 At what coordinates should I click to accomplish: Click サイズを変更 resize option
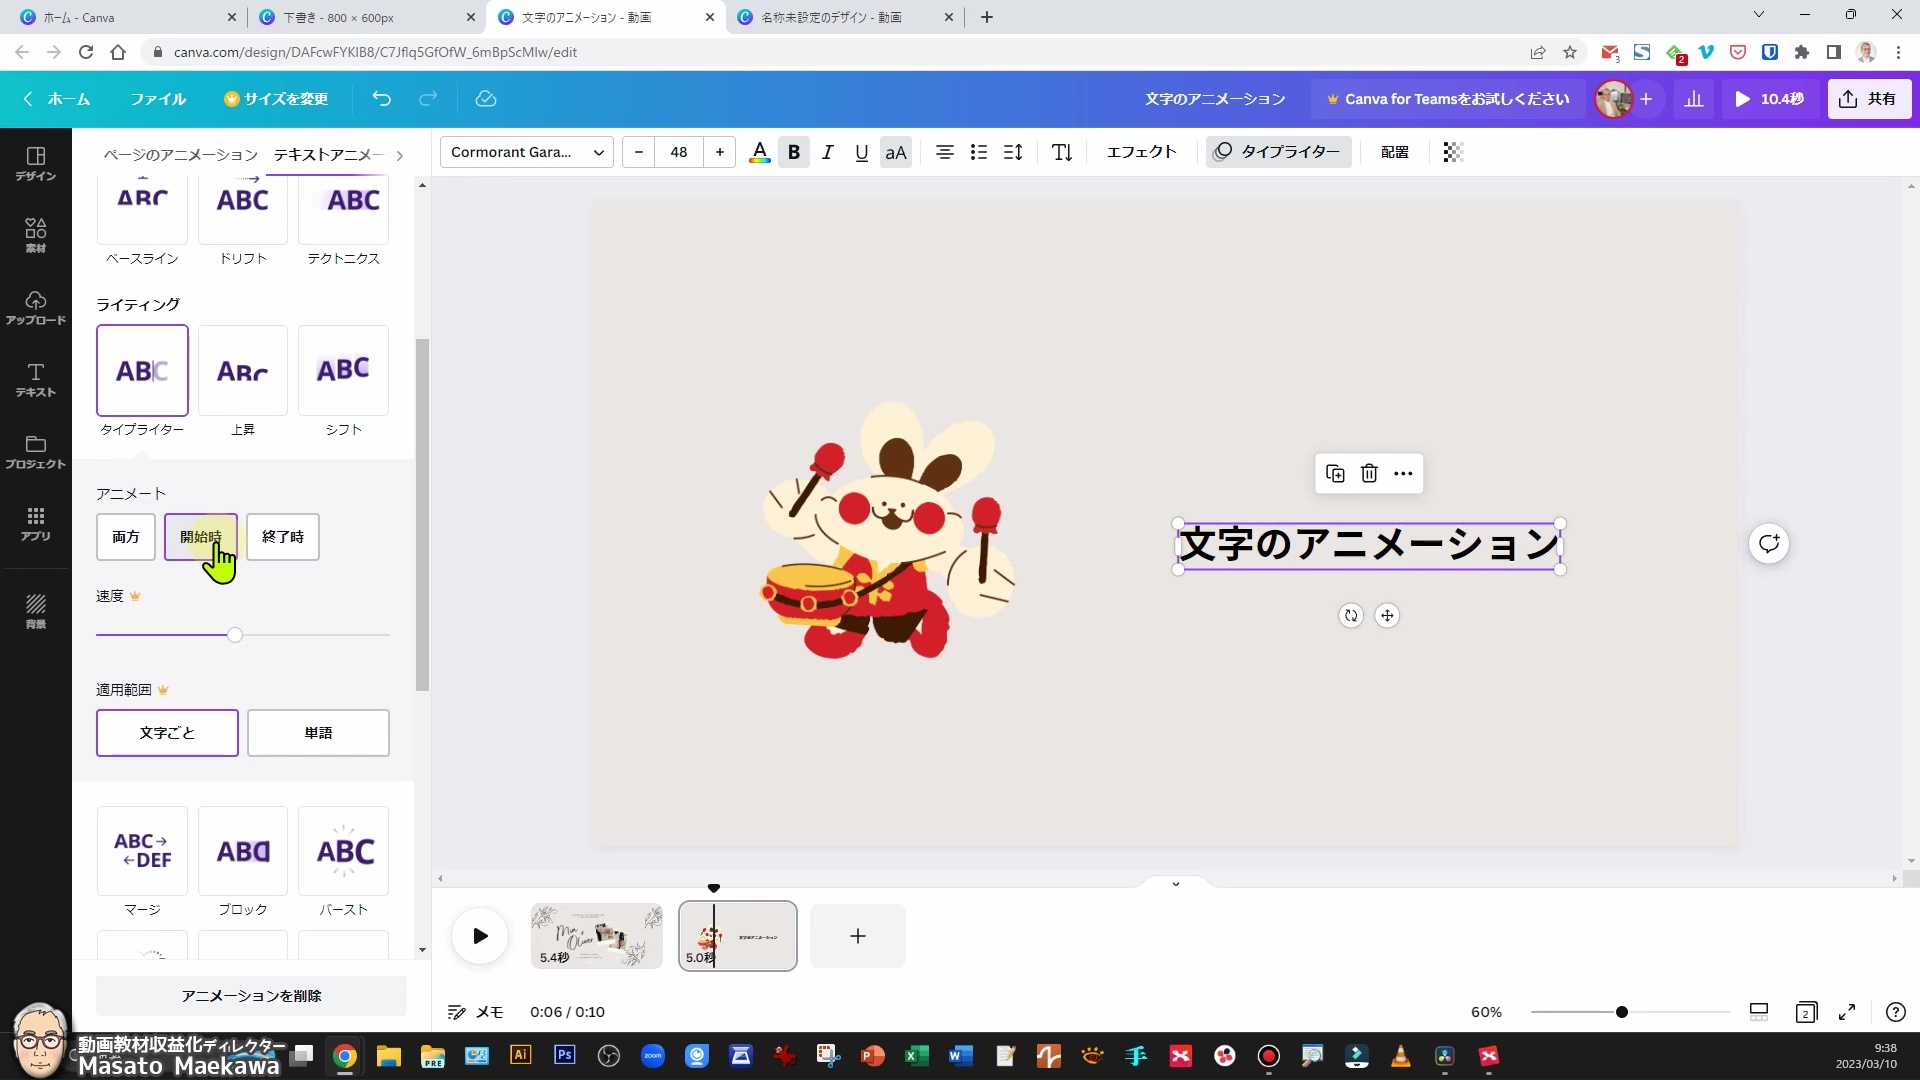tap(276, 99)
